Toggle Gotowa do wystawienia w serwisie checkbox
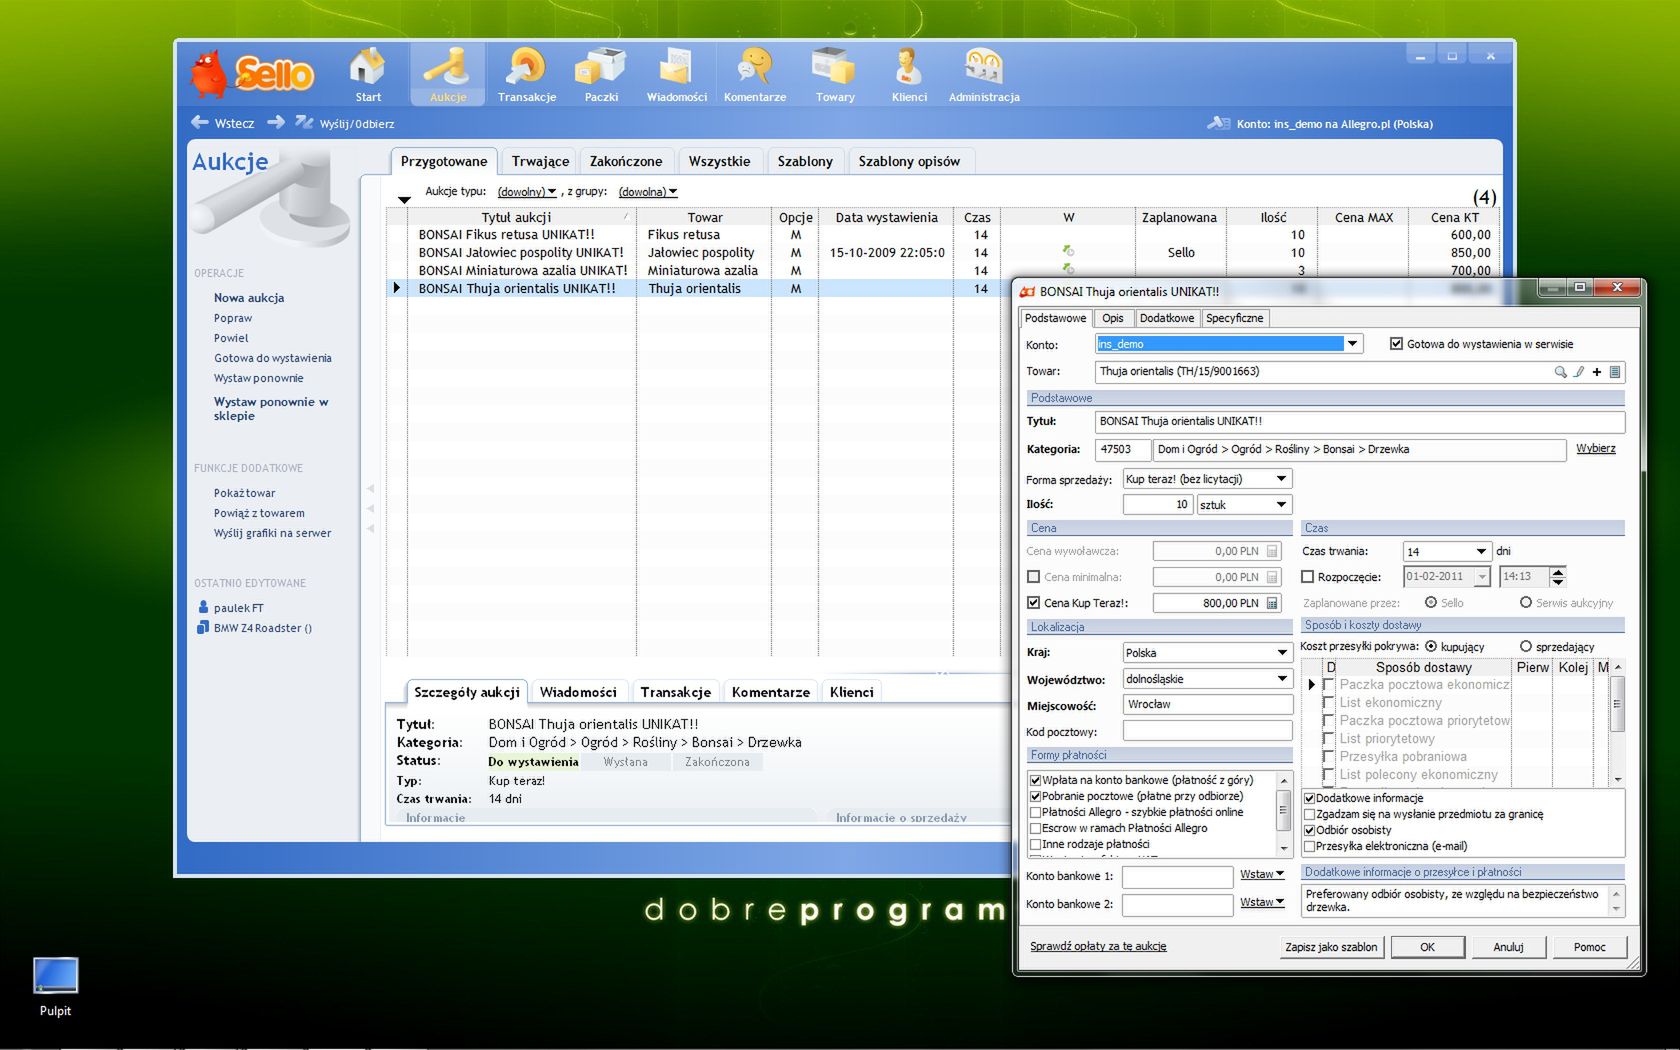Screen dimensions: 1680x1050 click(x=1396, y=344)
